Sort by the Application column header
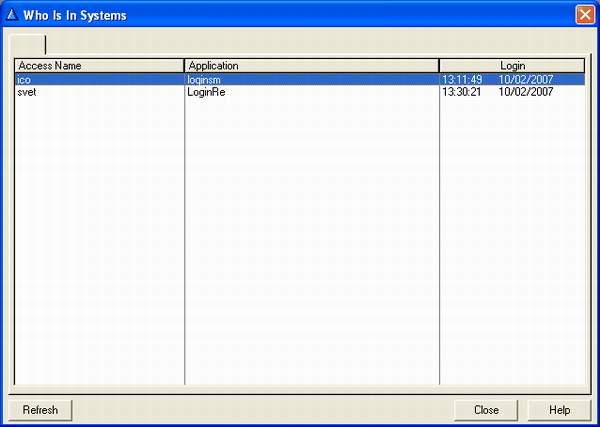 (311, 66)
